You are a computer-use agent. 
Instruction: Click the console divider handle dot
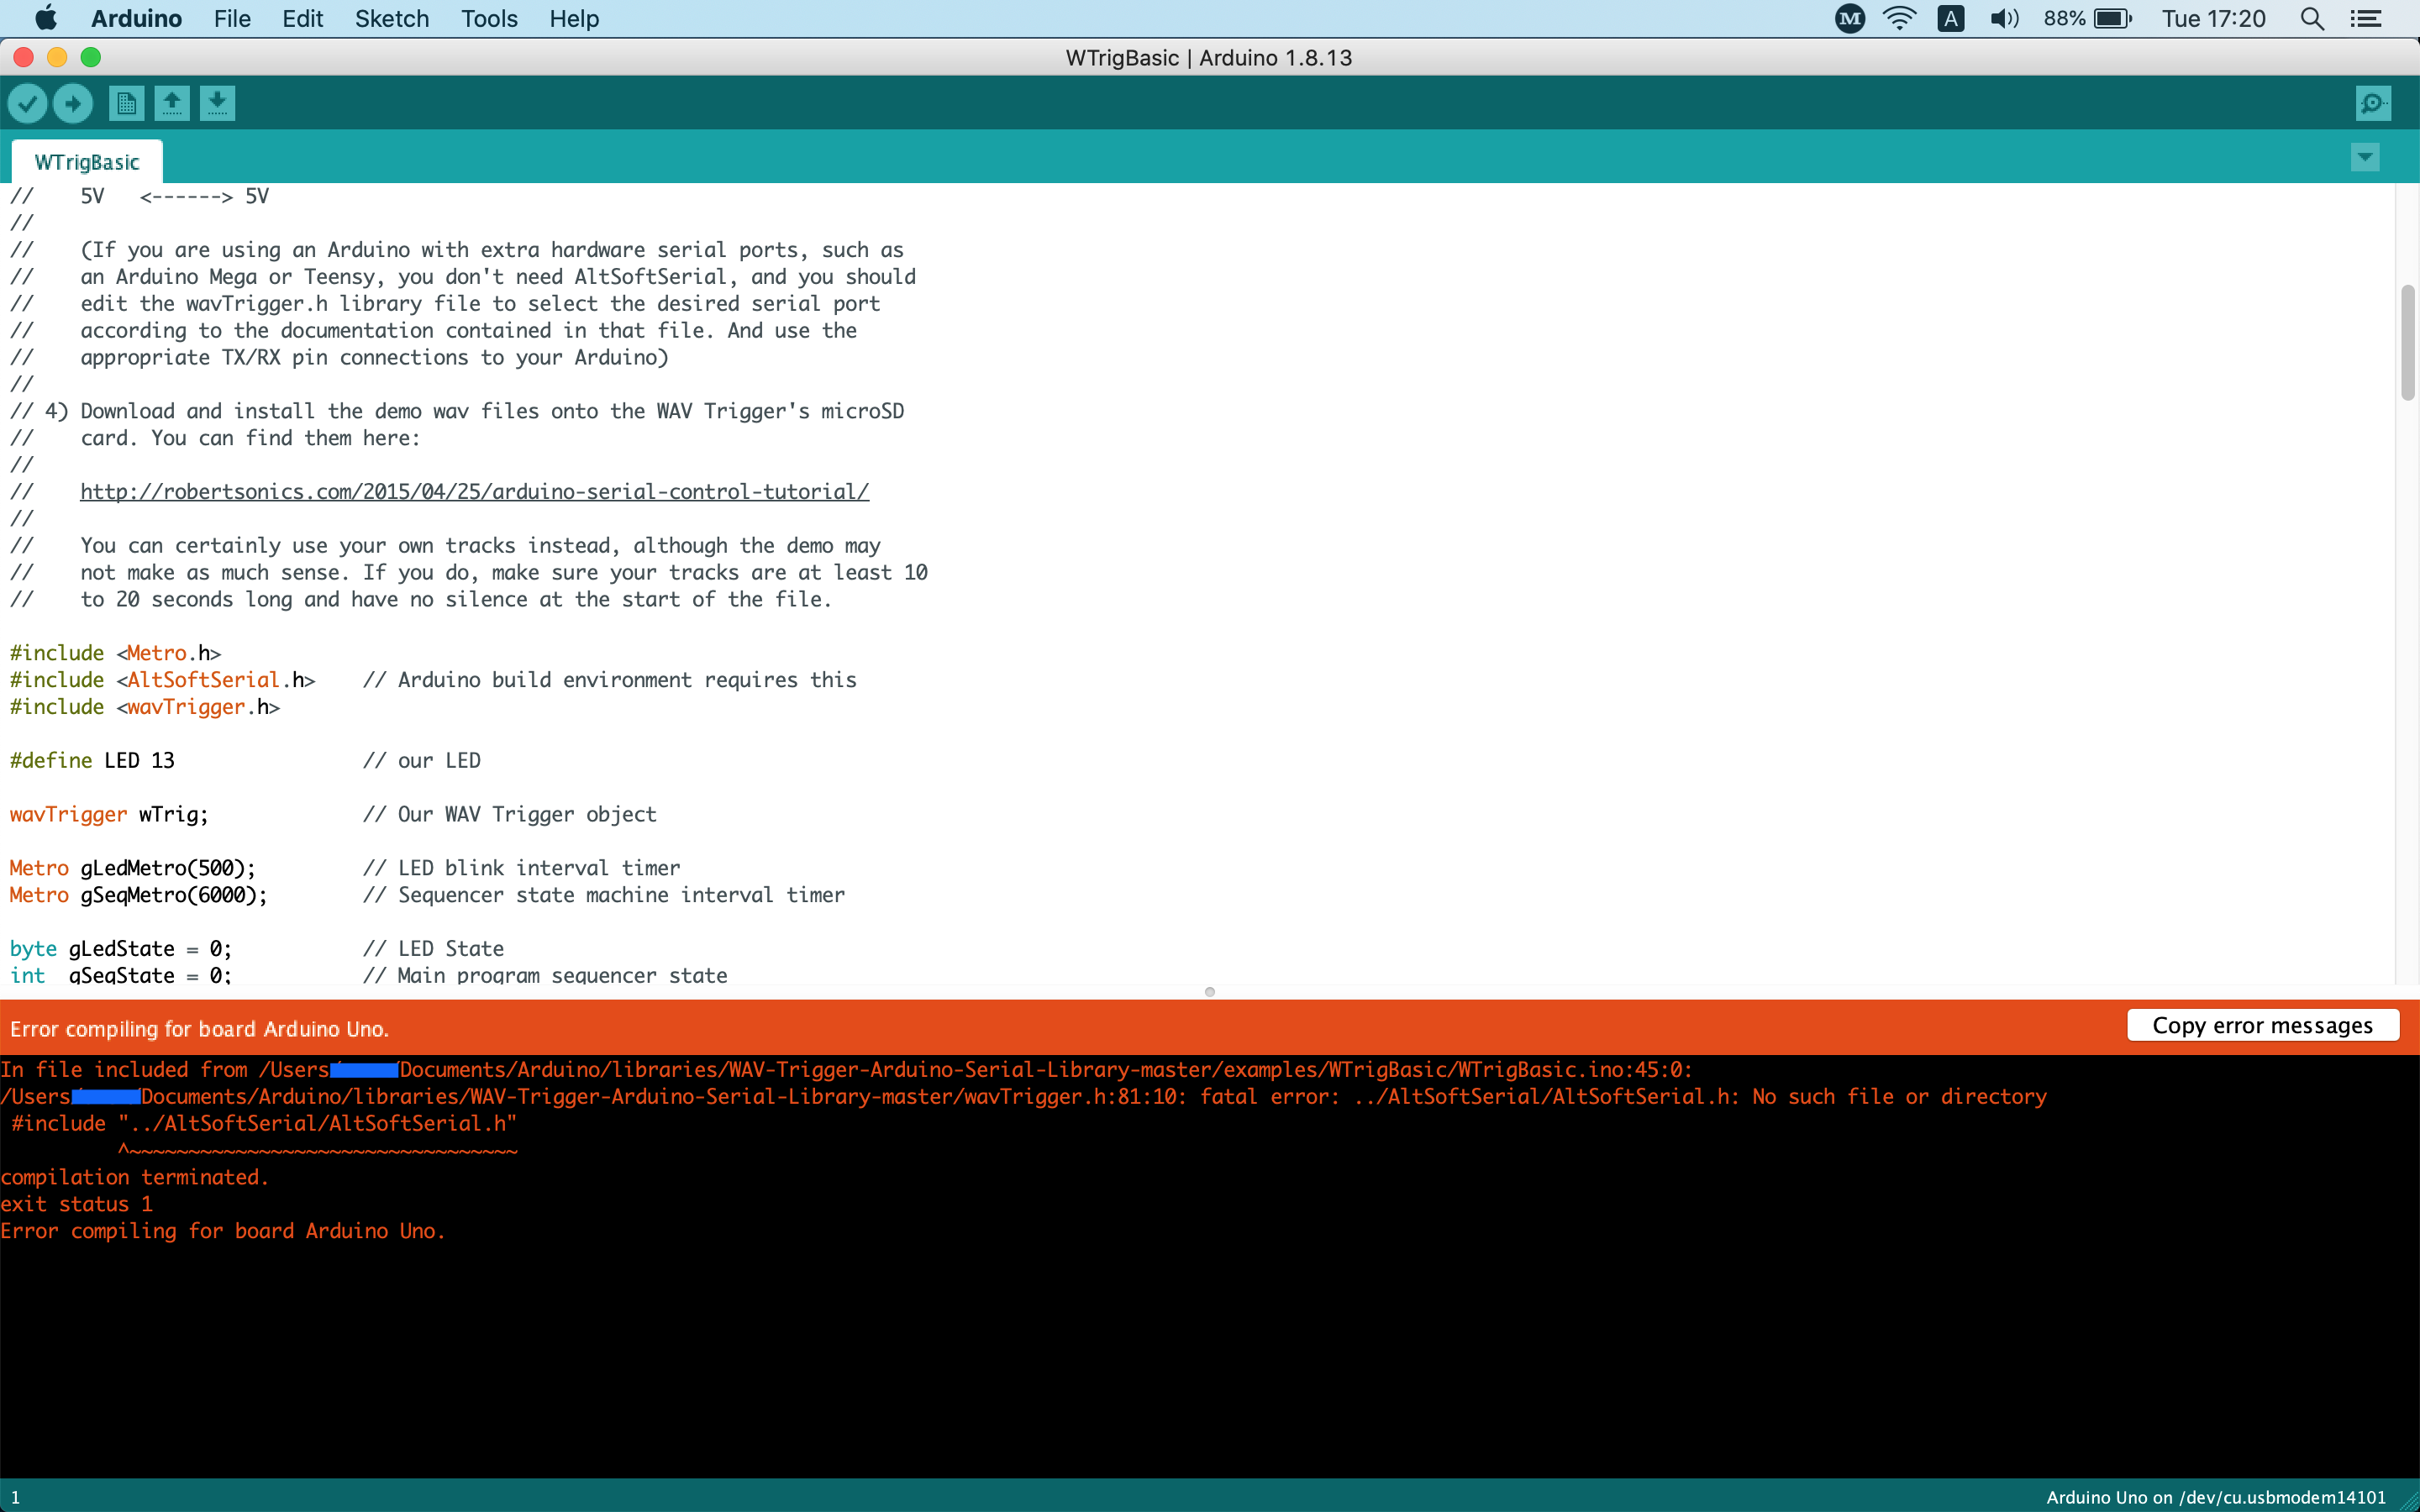click(x=1210, y=992)
